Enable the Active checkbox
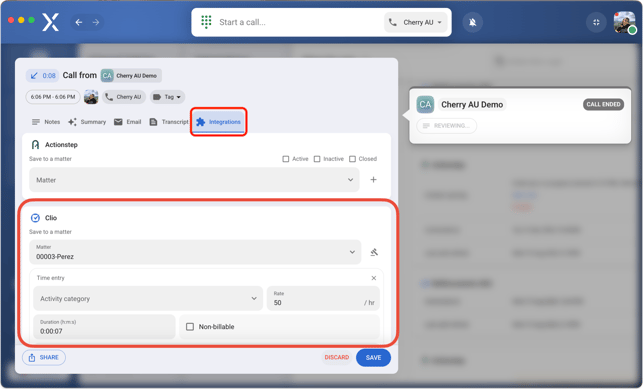This screenshot has width=644, height=389. (285, 159)
